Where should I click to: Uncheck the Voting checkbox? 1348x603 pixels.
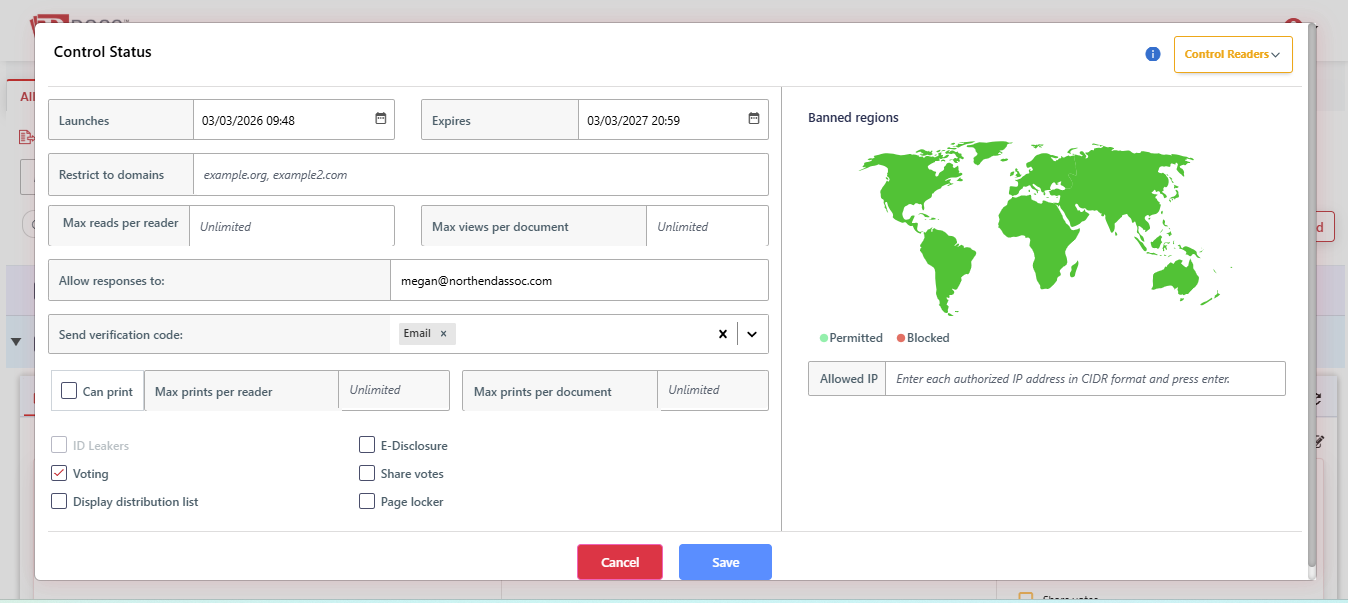[x=59, y=474]
